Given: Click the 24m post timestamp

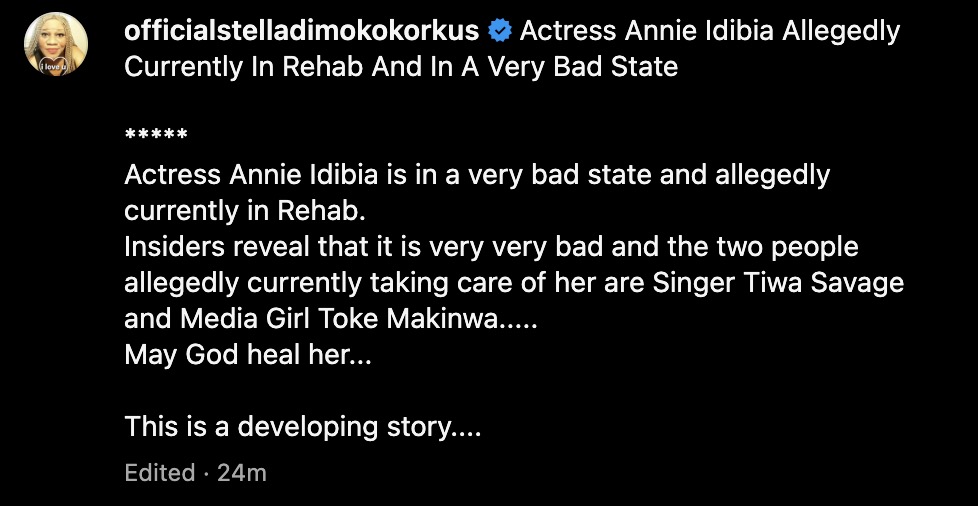Looking at the screenshot, I should 243,473.
